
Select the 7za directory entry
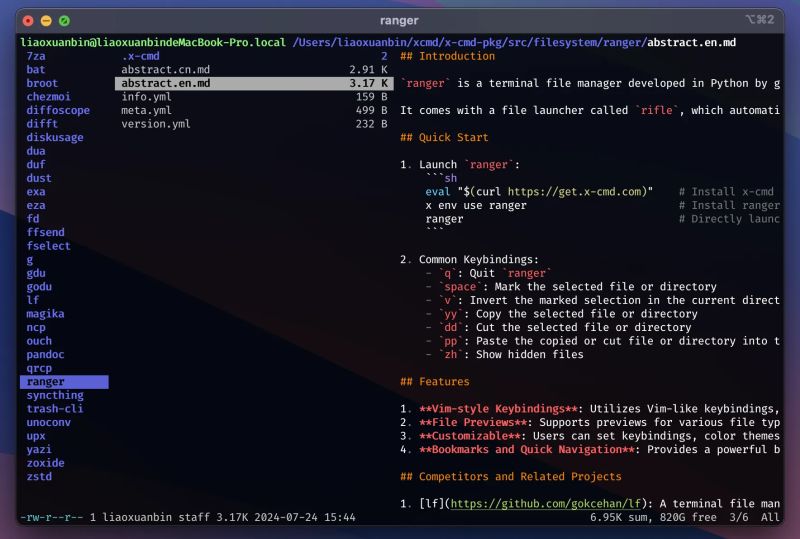(x=36, y=56)
